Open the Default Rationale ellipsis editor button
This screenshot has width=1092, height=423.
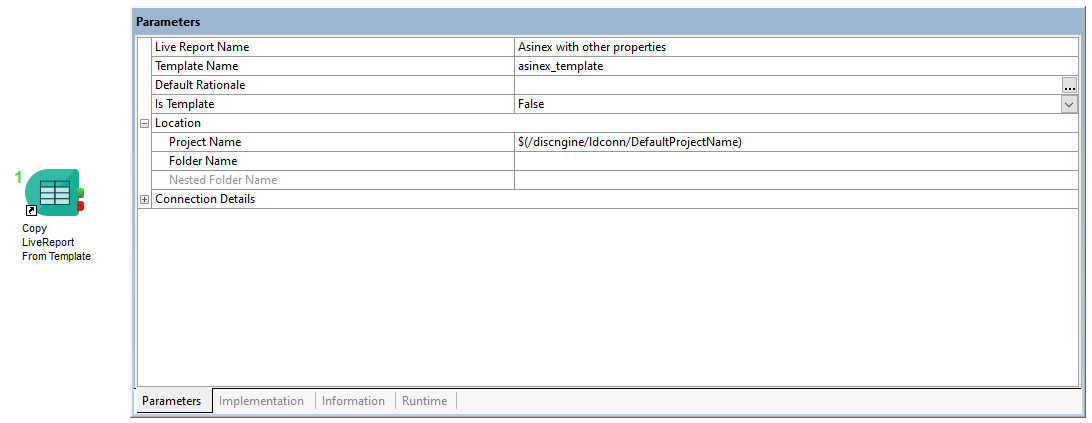coord(1070,85)
